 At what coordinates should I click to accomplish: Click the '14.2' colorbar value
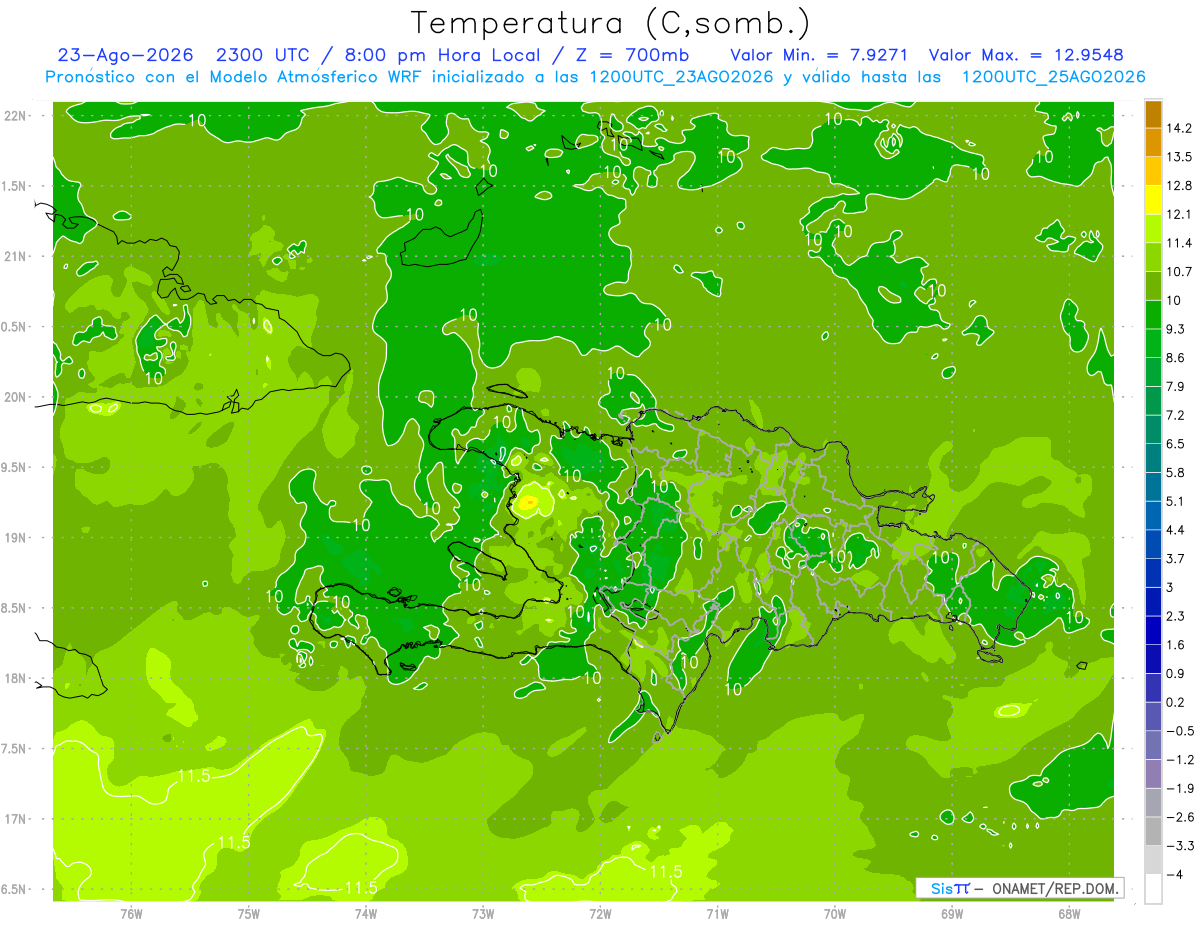tap(1179, 128)
